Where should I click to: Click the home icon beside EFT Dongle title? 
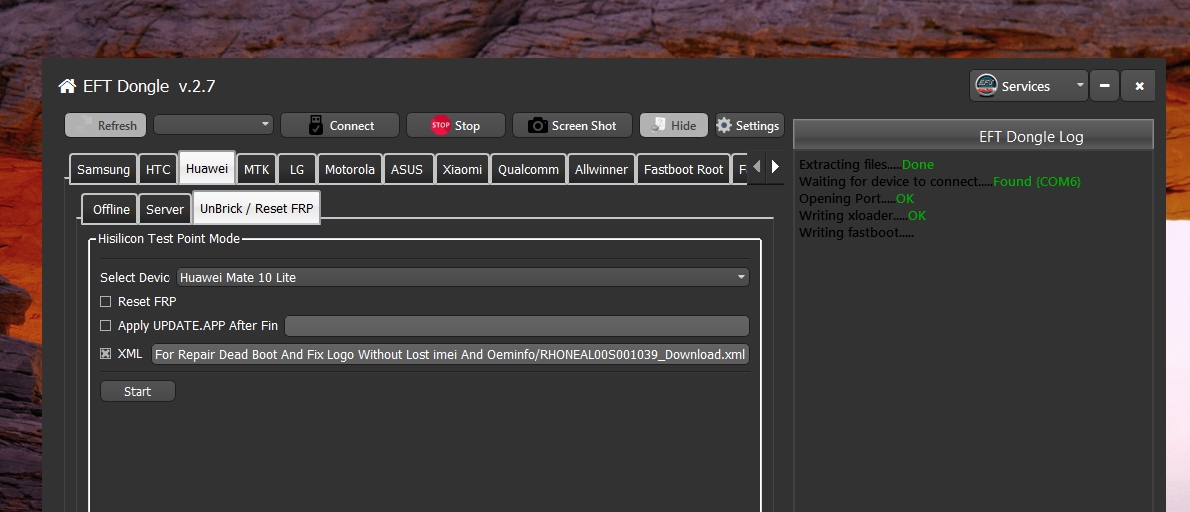coord(67,86)
